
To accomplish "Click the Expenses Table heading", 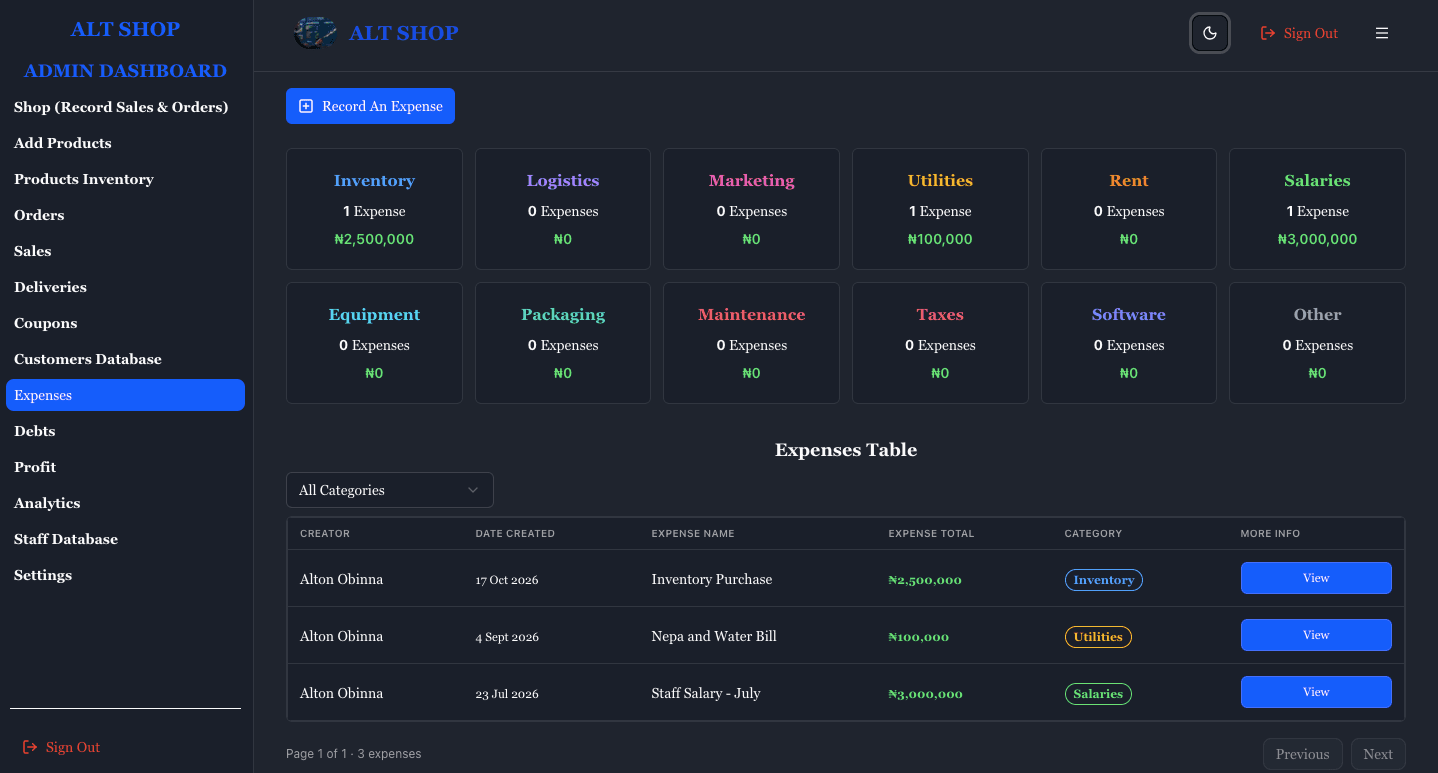I will 846,450.
